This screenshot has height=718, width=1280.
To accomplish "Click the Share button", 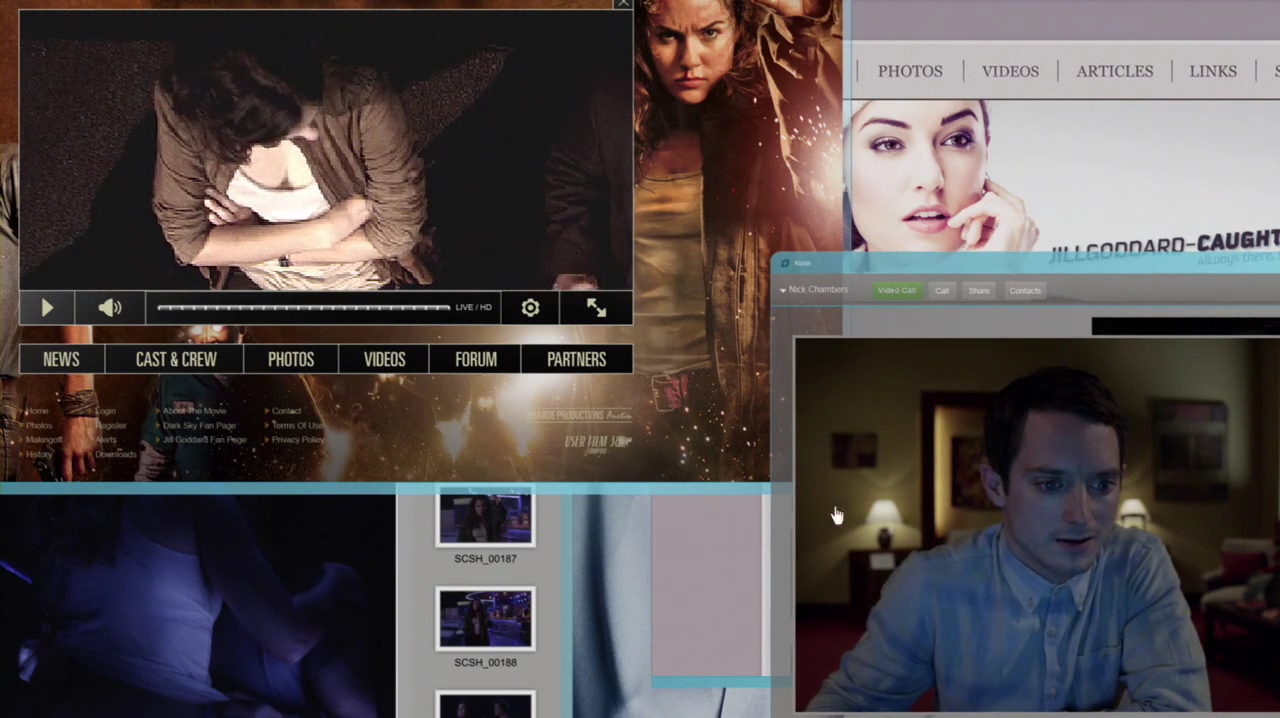I will (979, 290).
